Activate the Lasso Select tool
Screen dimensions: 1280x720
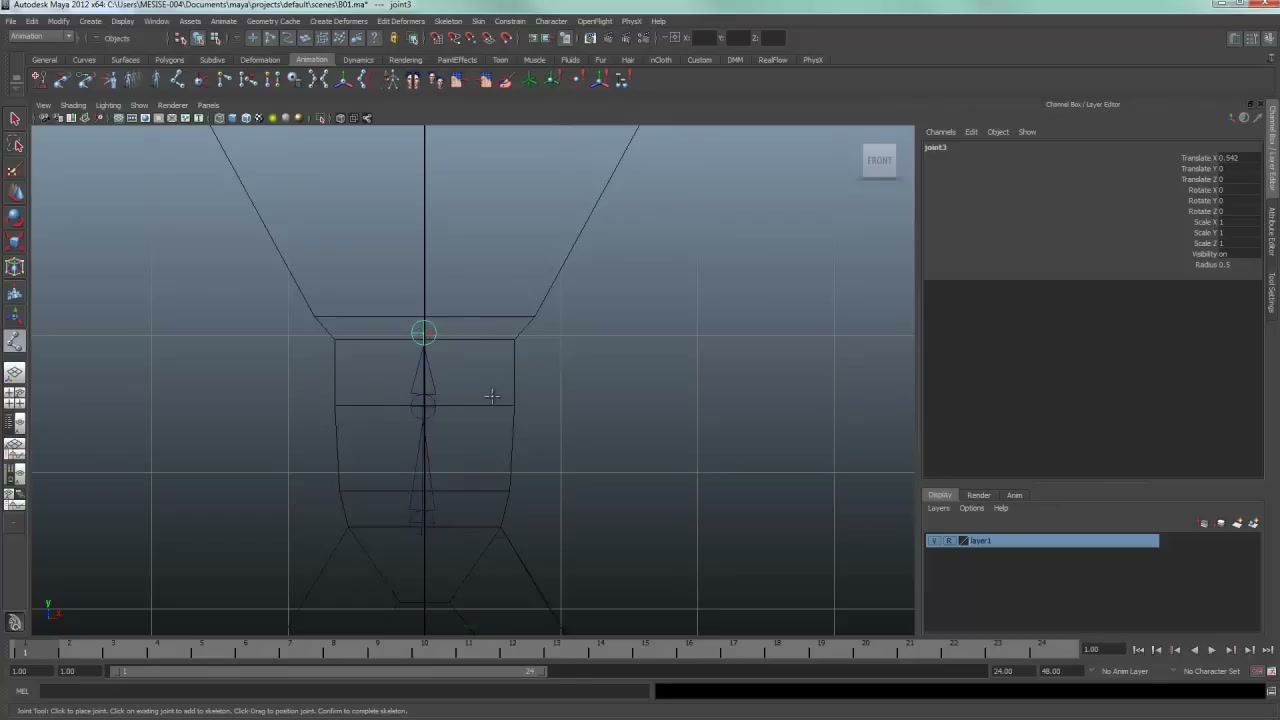pyautogui.click(x=15, y=144)
